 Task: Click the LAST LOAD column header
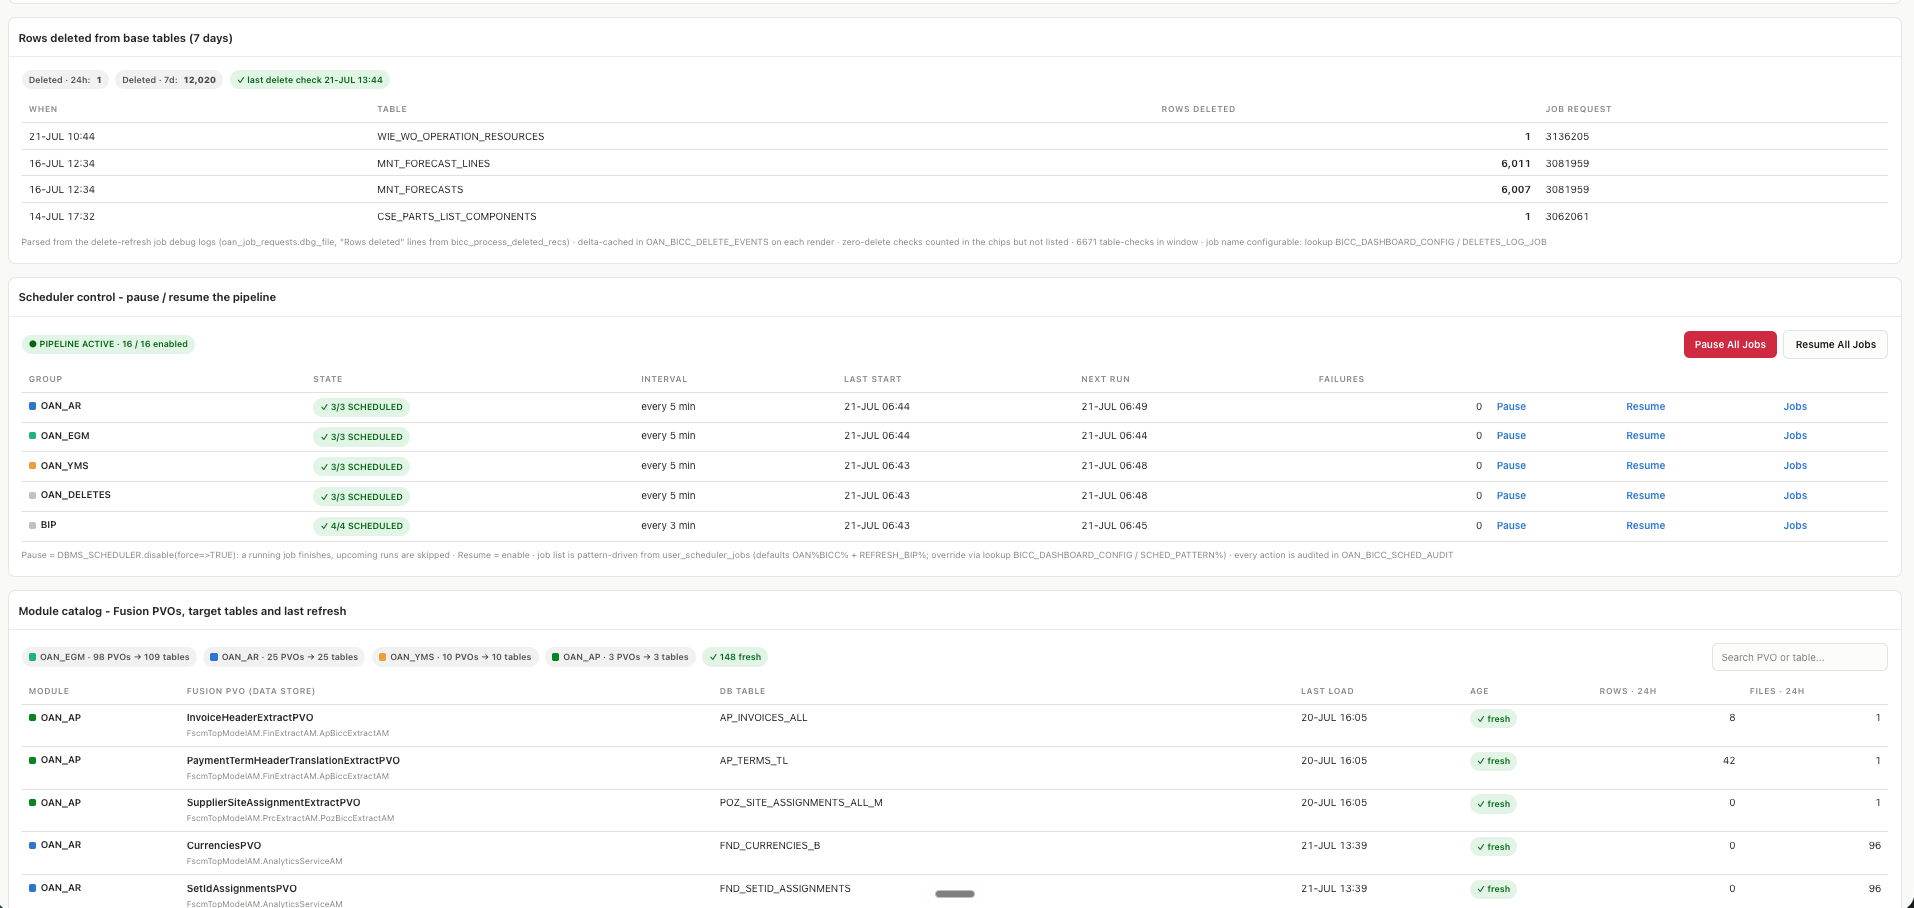pyautogui.click(x=1327, y=691)
